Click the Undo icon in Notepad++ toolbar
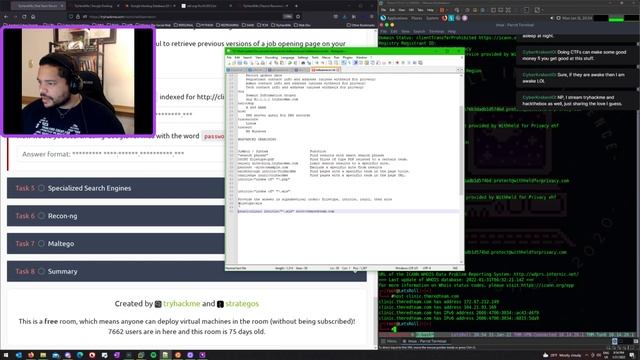The image size is (640, 360). (x=289, y=63)
